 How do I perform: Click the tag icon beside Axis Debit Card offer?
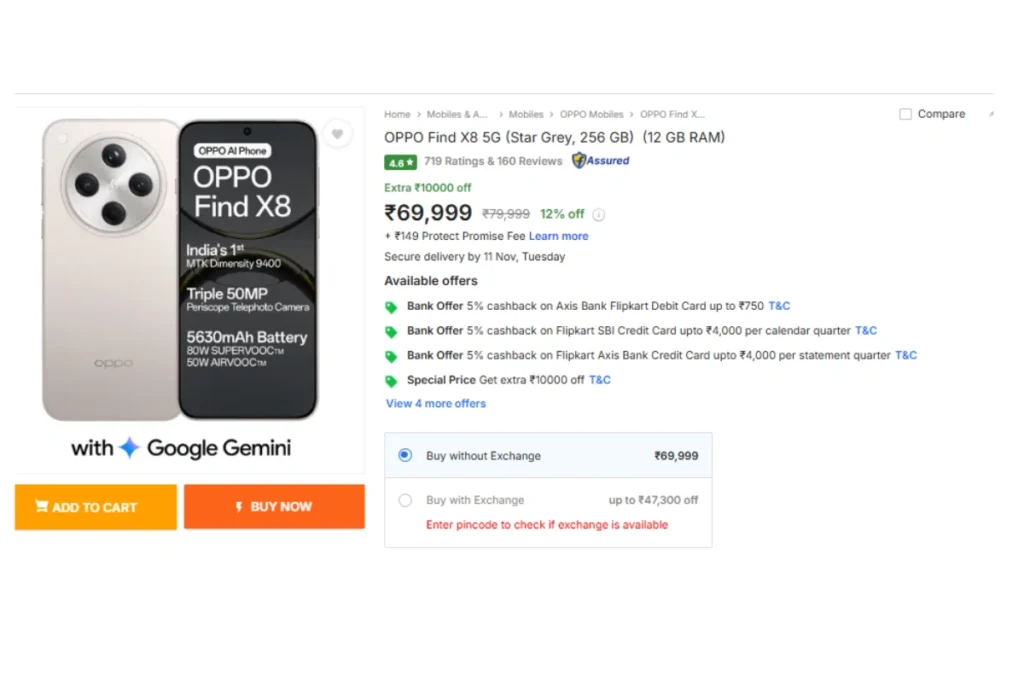391,307
